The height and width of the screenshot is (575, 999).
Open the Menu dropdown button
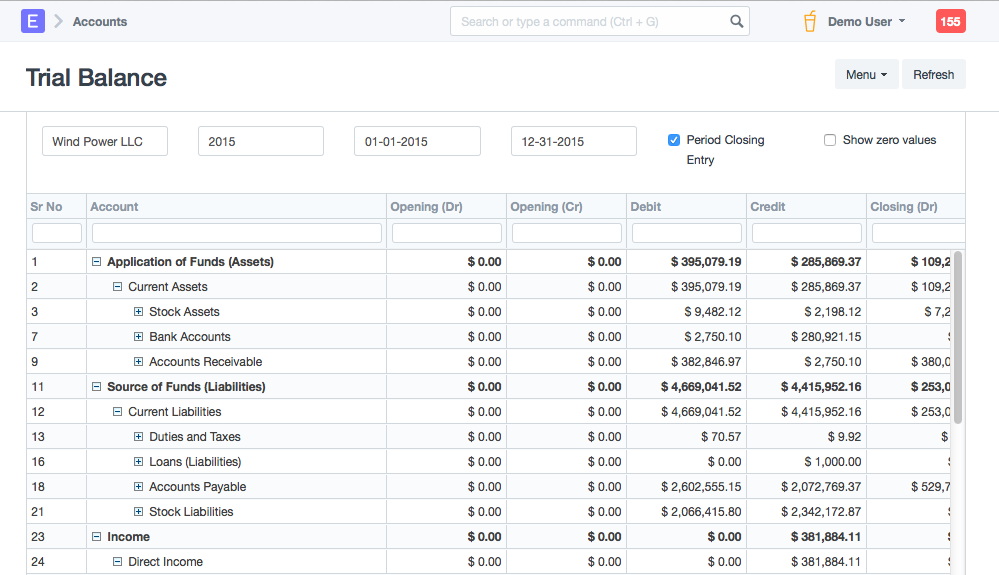pyautogui.click(x=866, y=75)
